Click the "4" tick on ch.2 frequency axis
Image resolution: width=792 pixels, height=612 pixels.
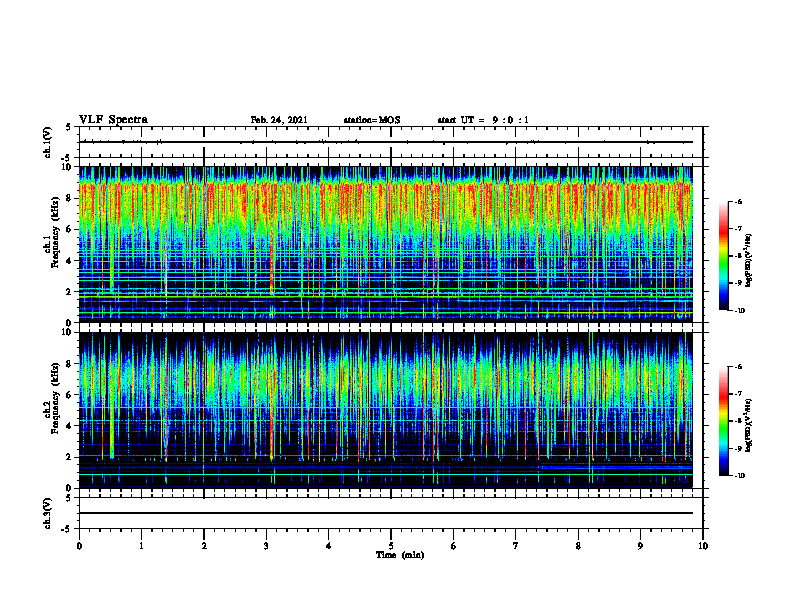tap(70, 426)
